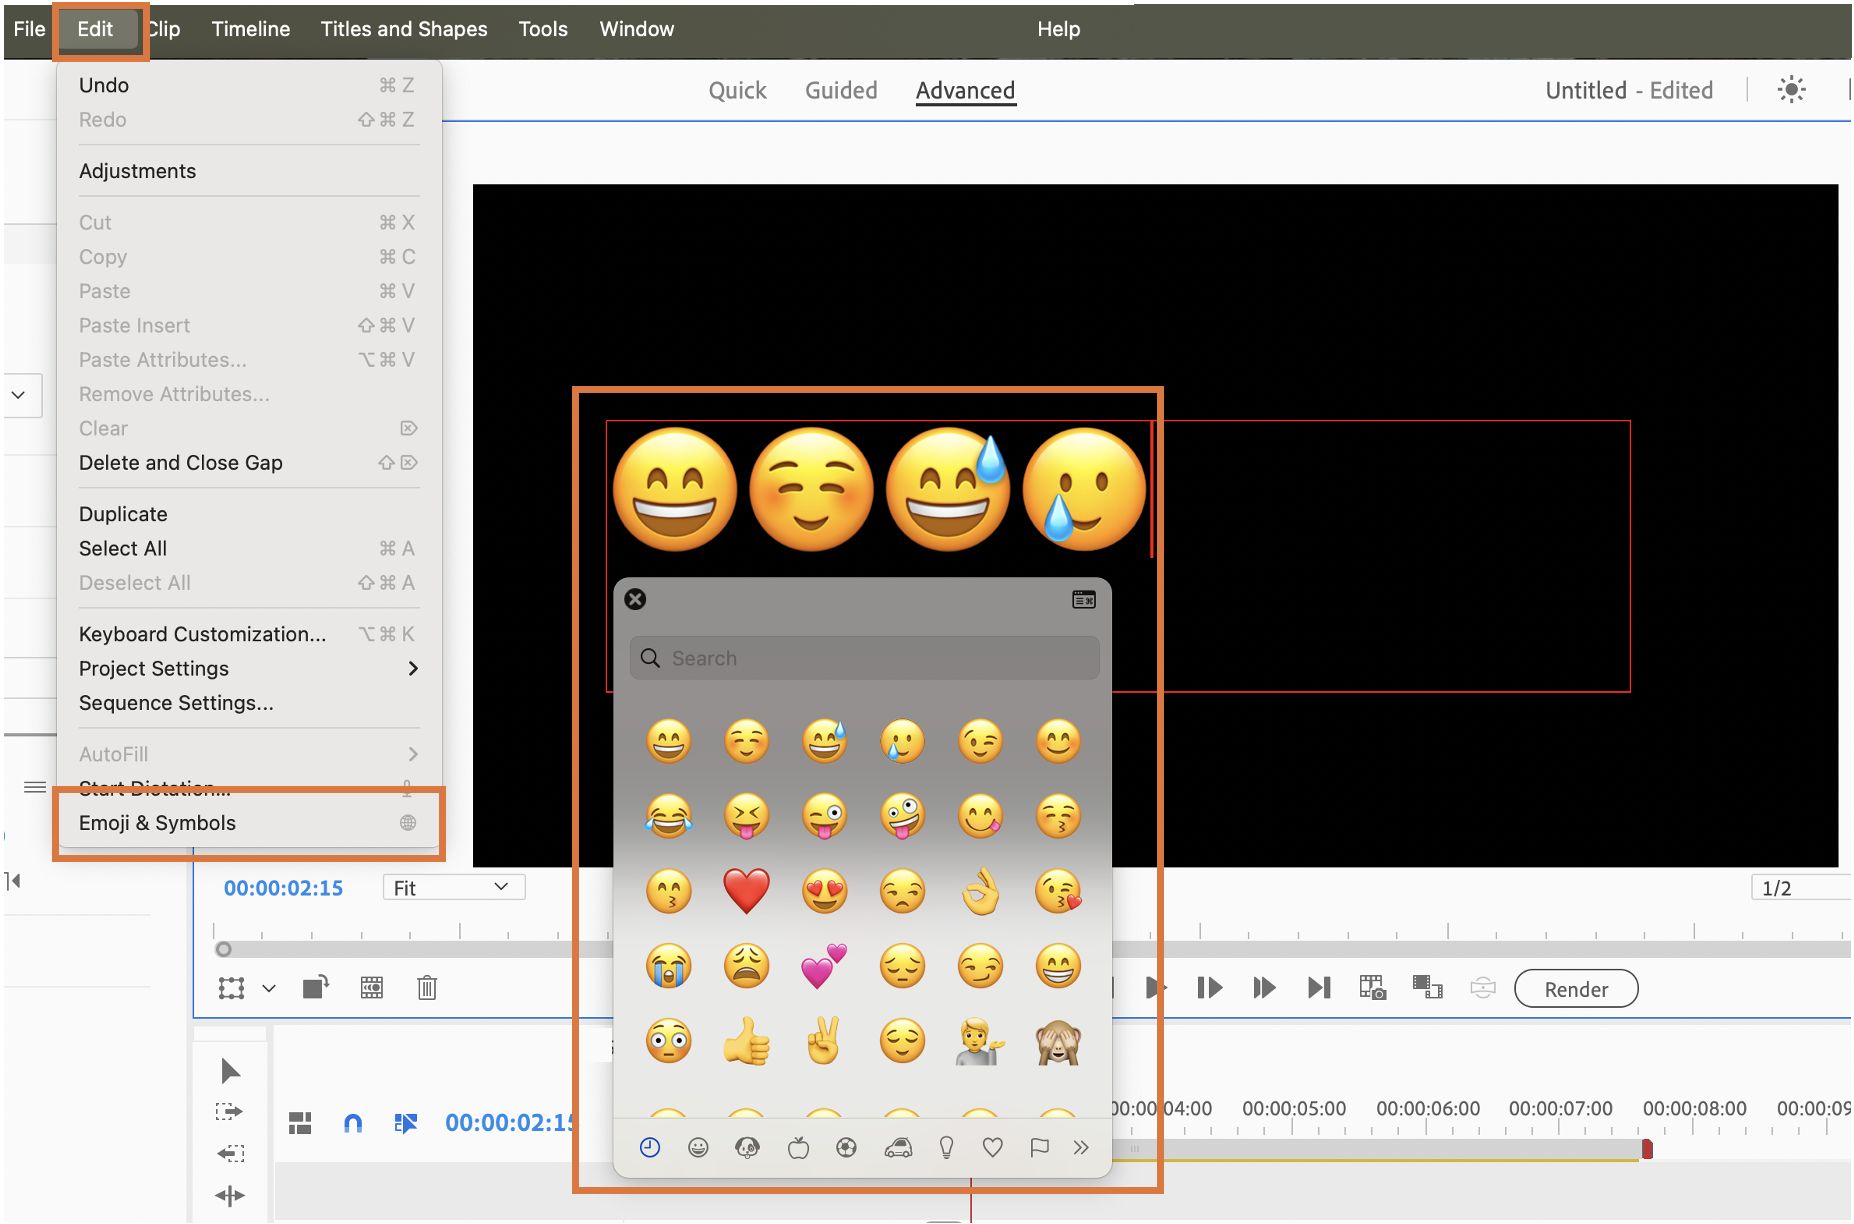Switch to Quick mode
The width and height of the screenshot is (1854, 1224).
[x=737, y=91]
